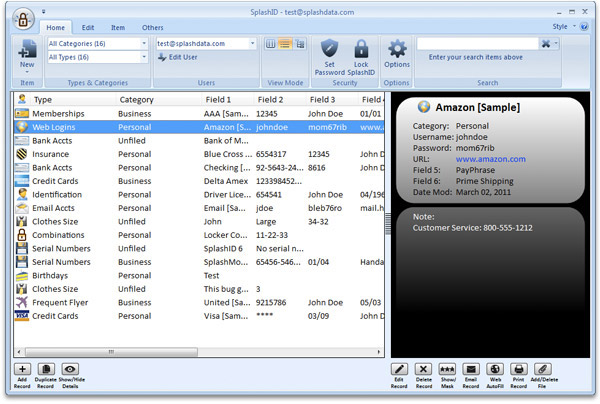600x404 pixels.
Task: Open quick access toolbar dropdown
Action: click(x=44, y=11)
